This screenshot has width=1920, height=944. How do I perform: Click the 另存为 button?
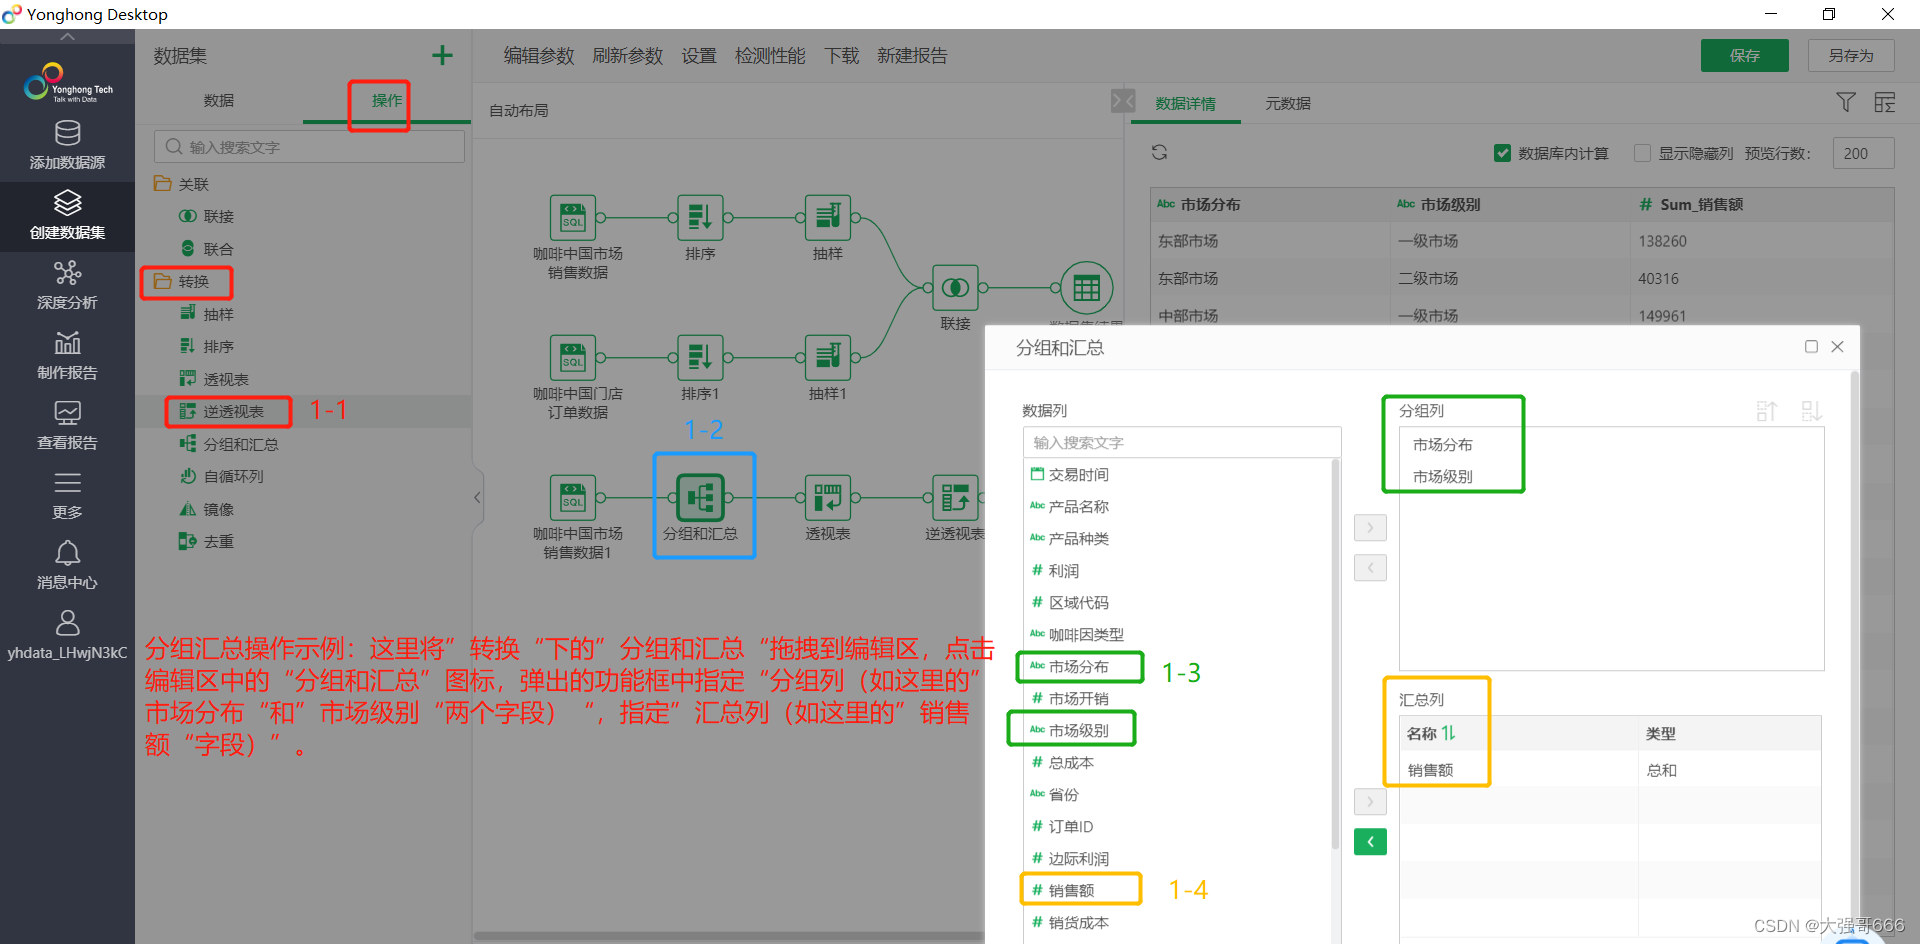[x=1851, y=55]
